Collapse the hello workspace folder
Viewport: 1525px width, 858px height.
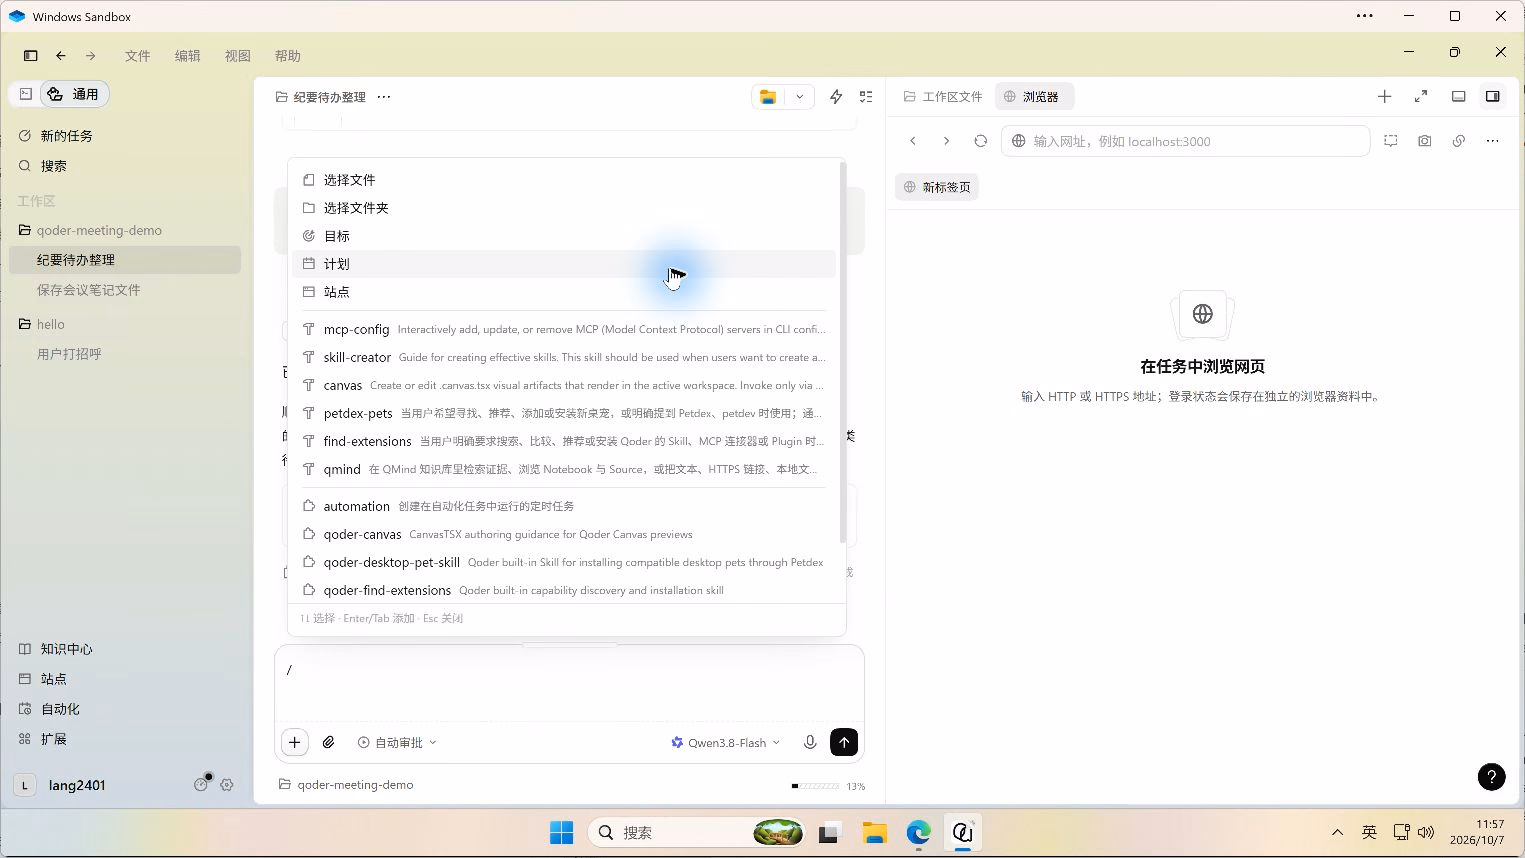127,324
